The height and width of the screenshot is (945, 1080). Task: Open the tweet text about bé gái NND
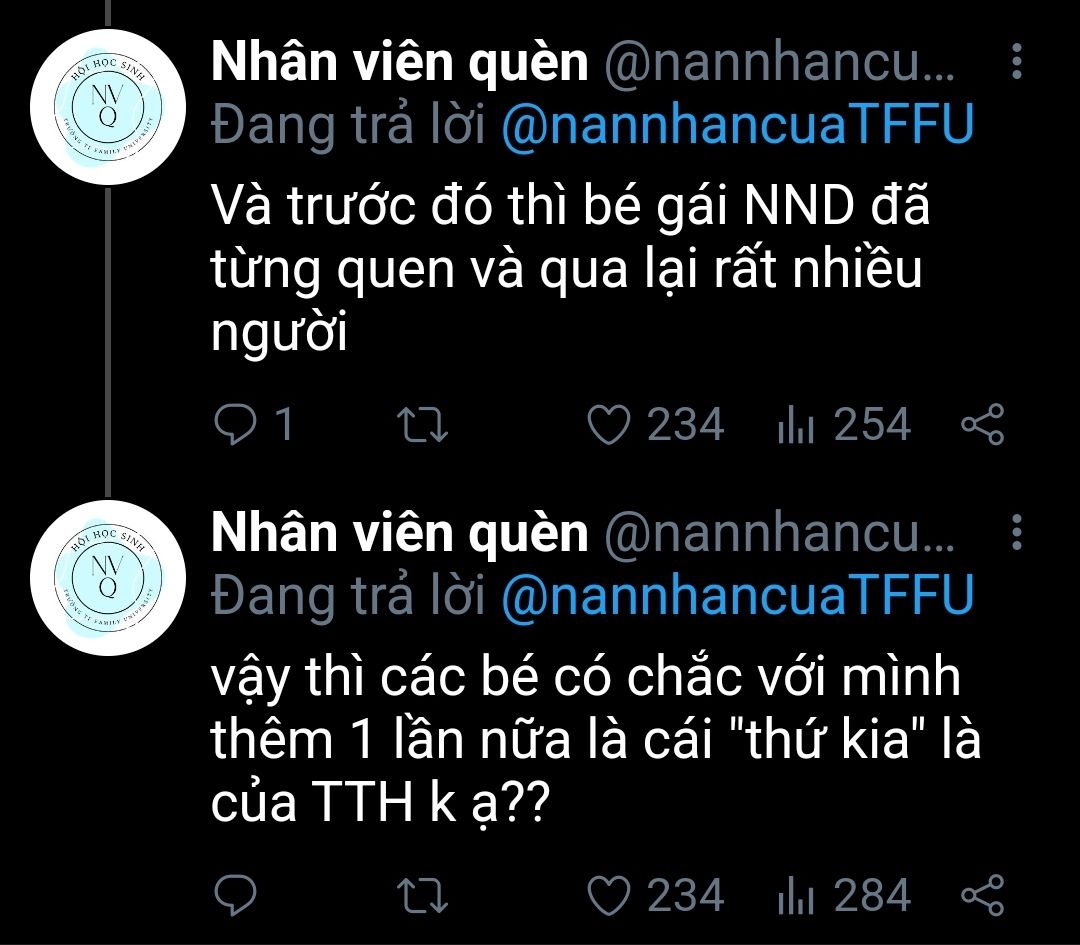(x=570, y=269)
